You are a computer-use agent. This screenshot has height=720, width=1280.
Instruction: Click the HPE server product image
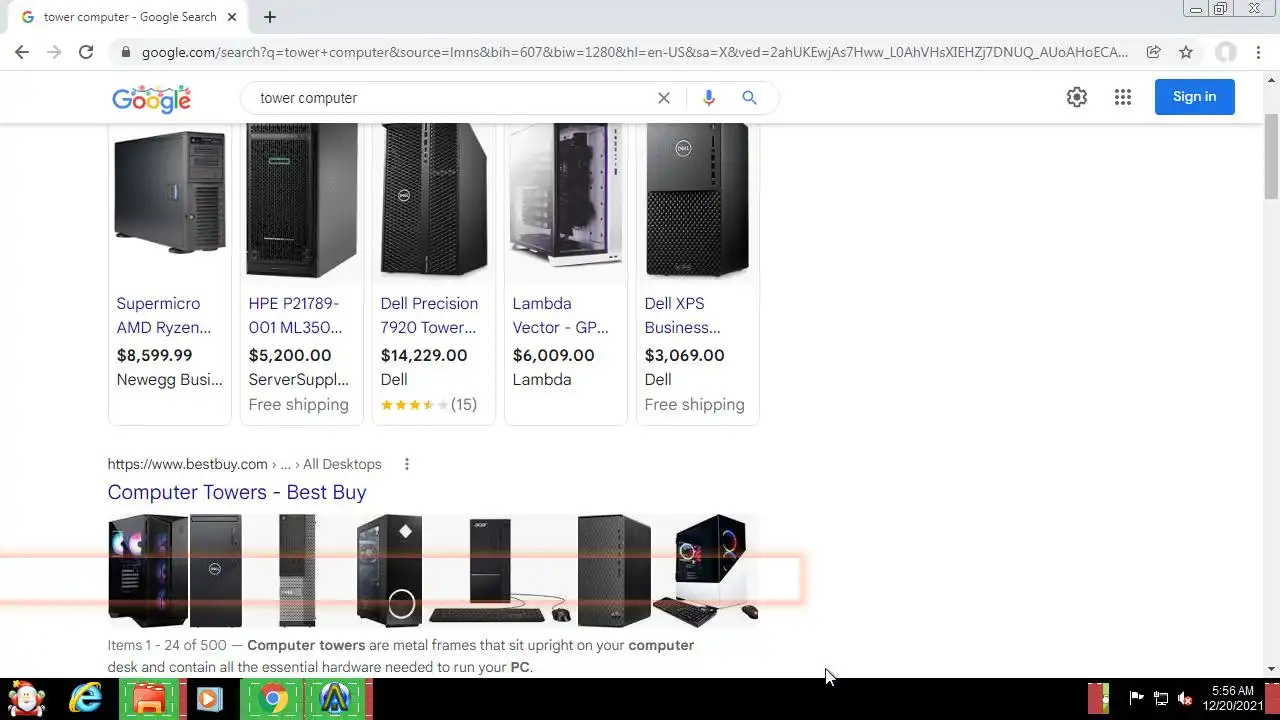302,202
